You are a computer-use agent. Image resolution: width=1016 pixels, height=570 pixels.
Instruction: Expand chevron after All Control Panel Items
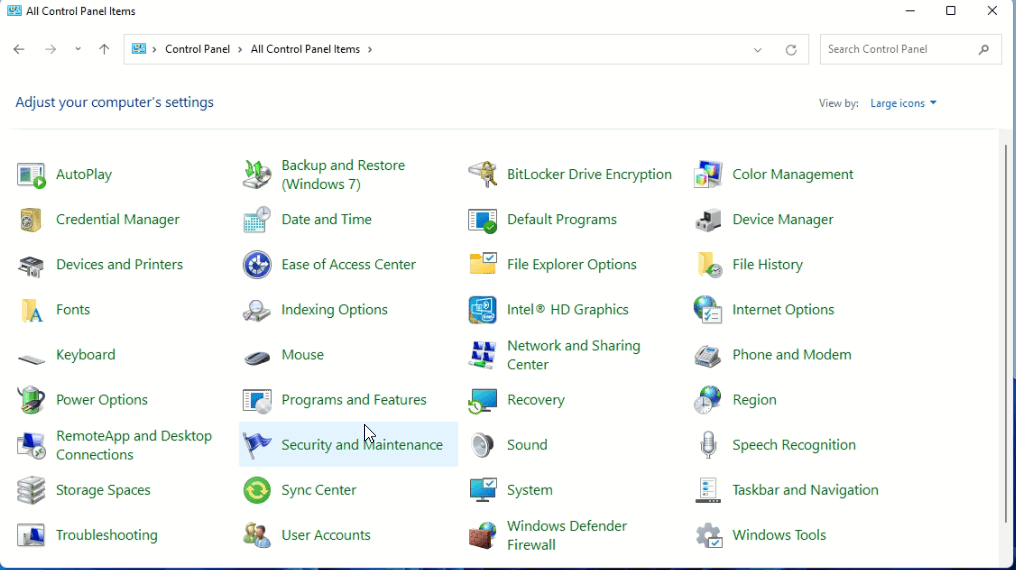pos(370,49)
